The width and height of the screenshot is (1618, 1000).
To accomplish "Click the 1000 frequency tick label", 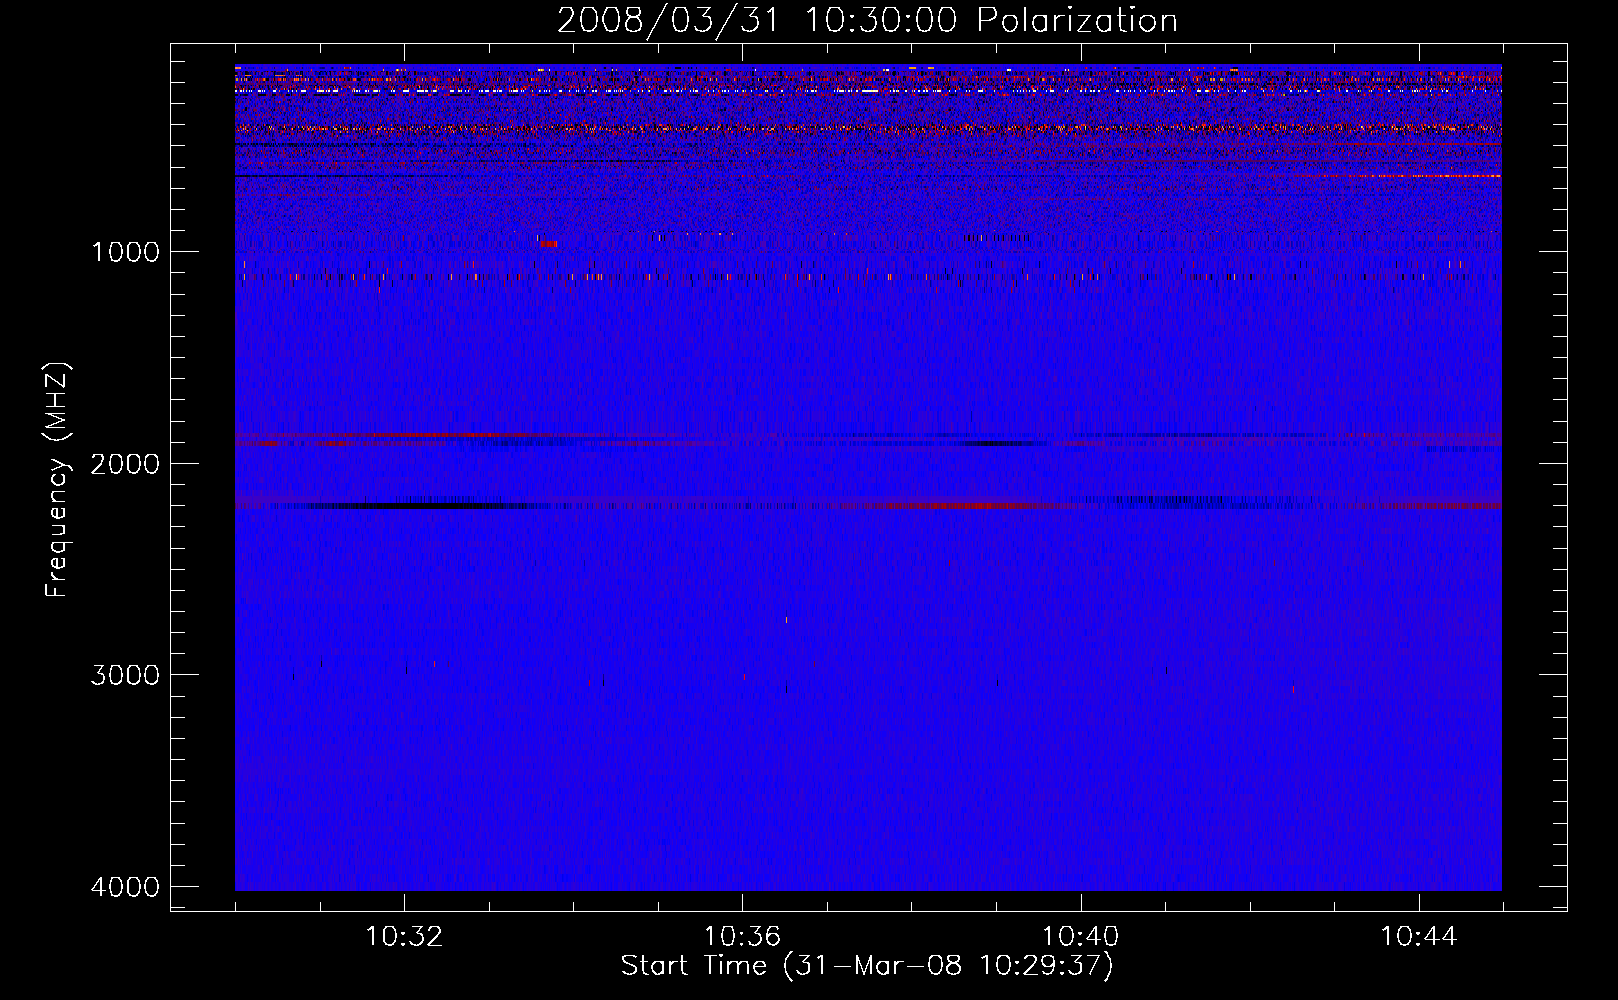I will [125, 251].
